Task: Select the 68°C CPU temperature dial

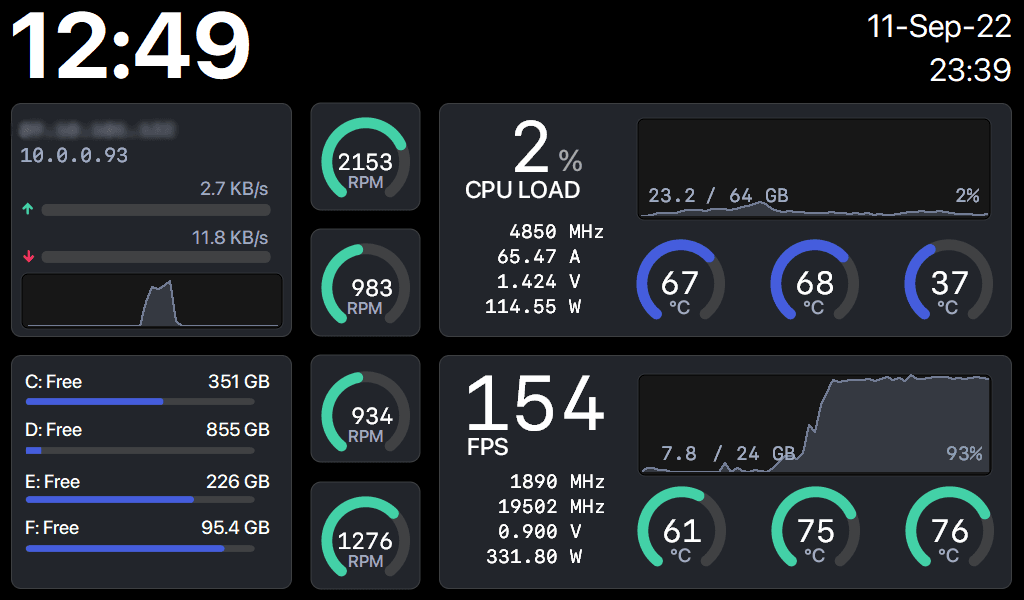Action: pos(815,284)
